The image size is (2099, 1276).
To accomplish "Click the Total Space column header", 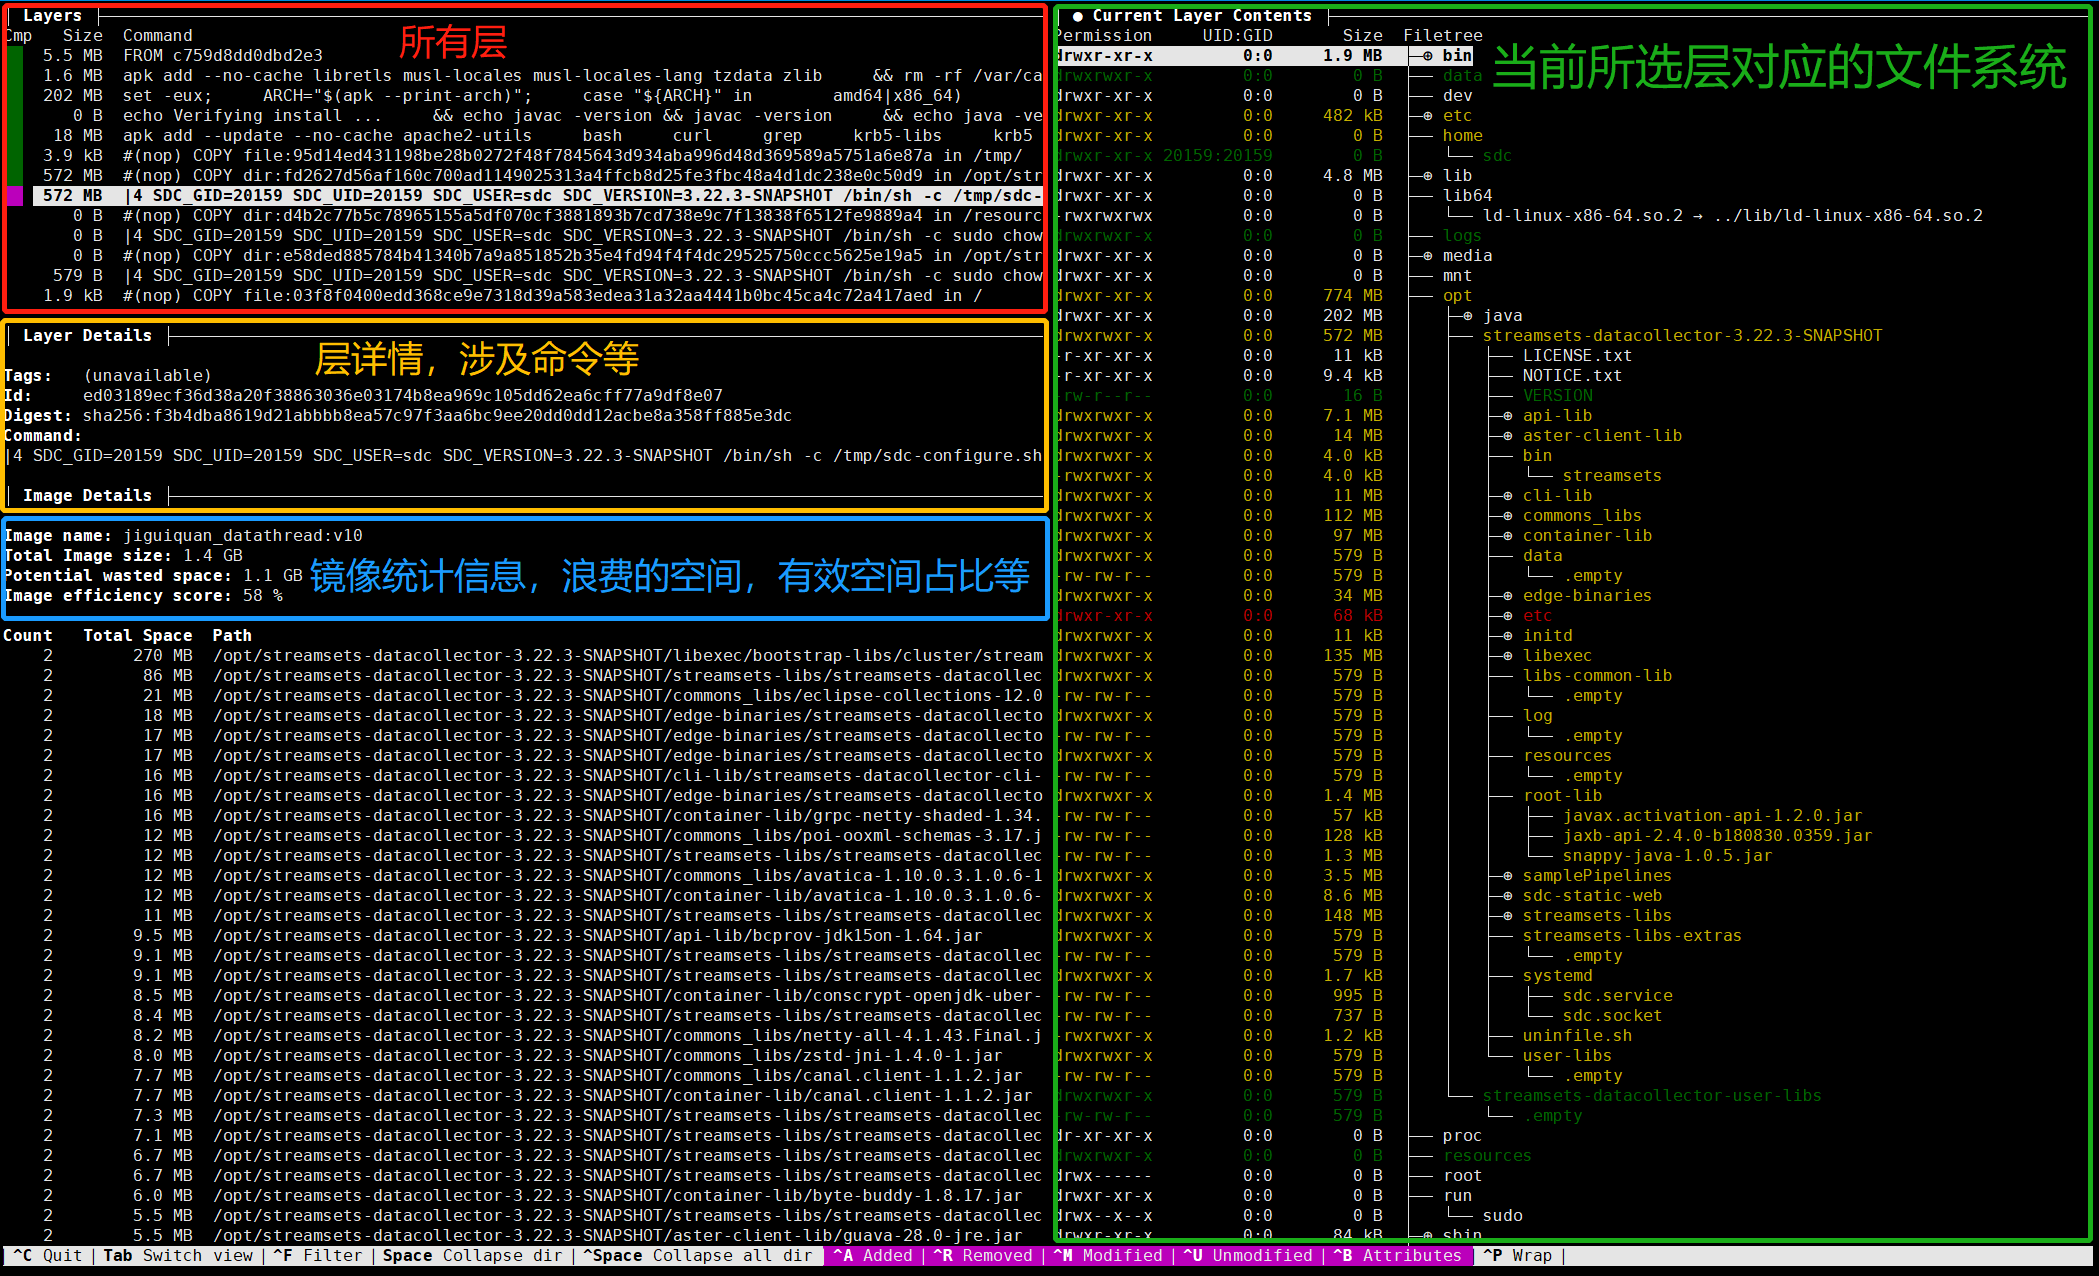I will (138, 636).
